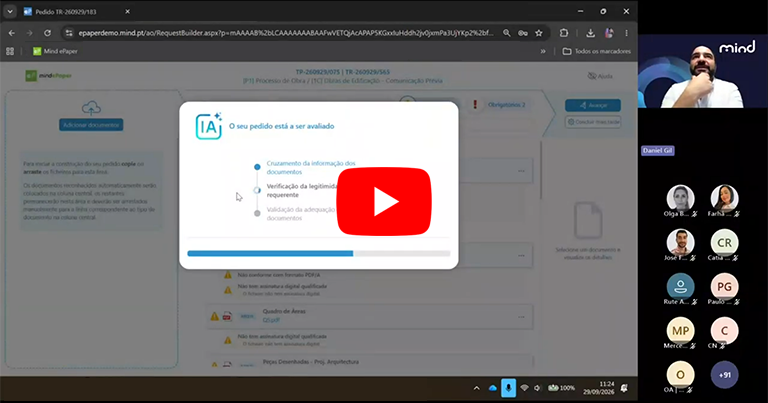Screen dimensions: 768x403
Task: Click the Ajuda help link
Action: 600,76
